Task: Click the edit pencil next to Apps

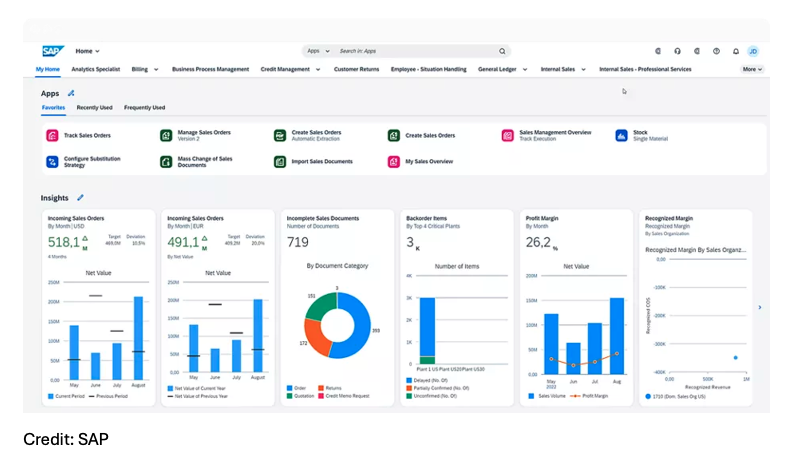Action: [71, 93]
